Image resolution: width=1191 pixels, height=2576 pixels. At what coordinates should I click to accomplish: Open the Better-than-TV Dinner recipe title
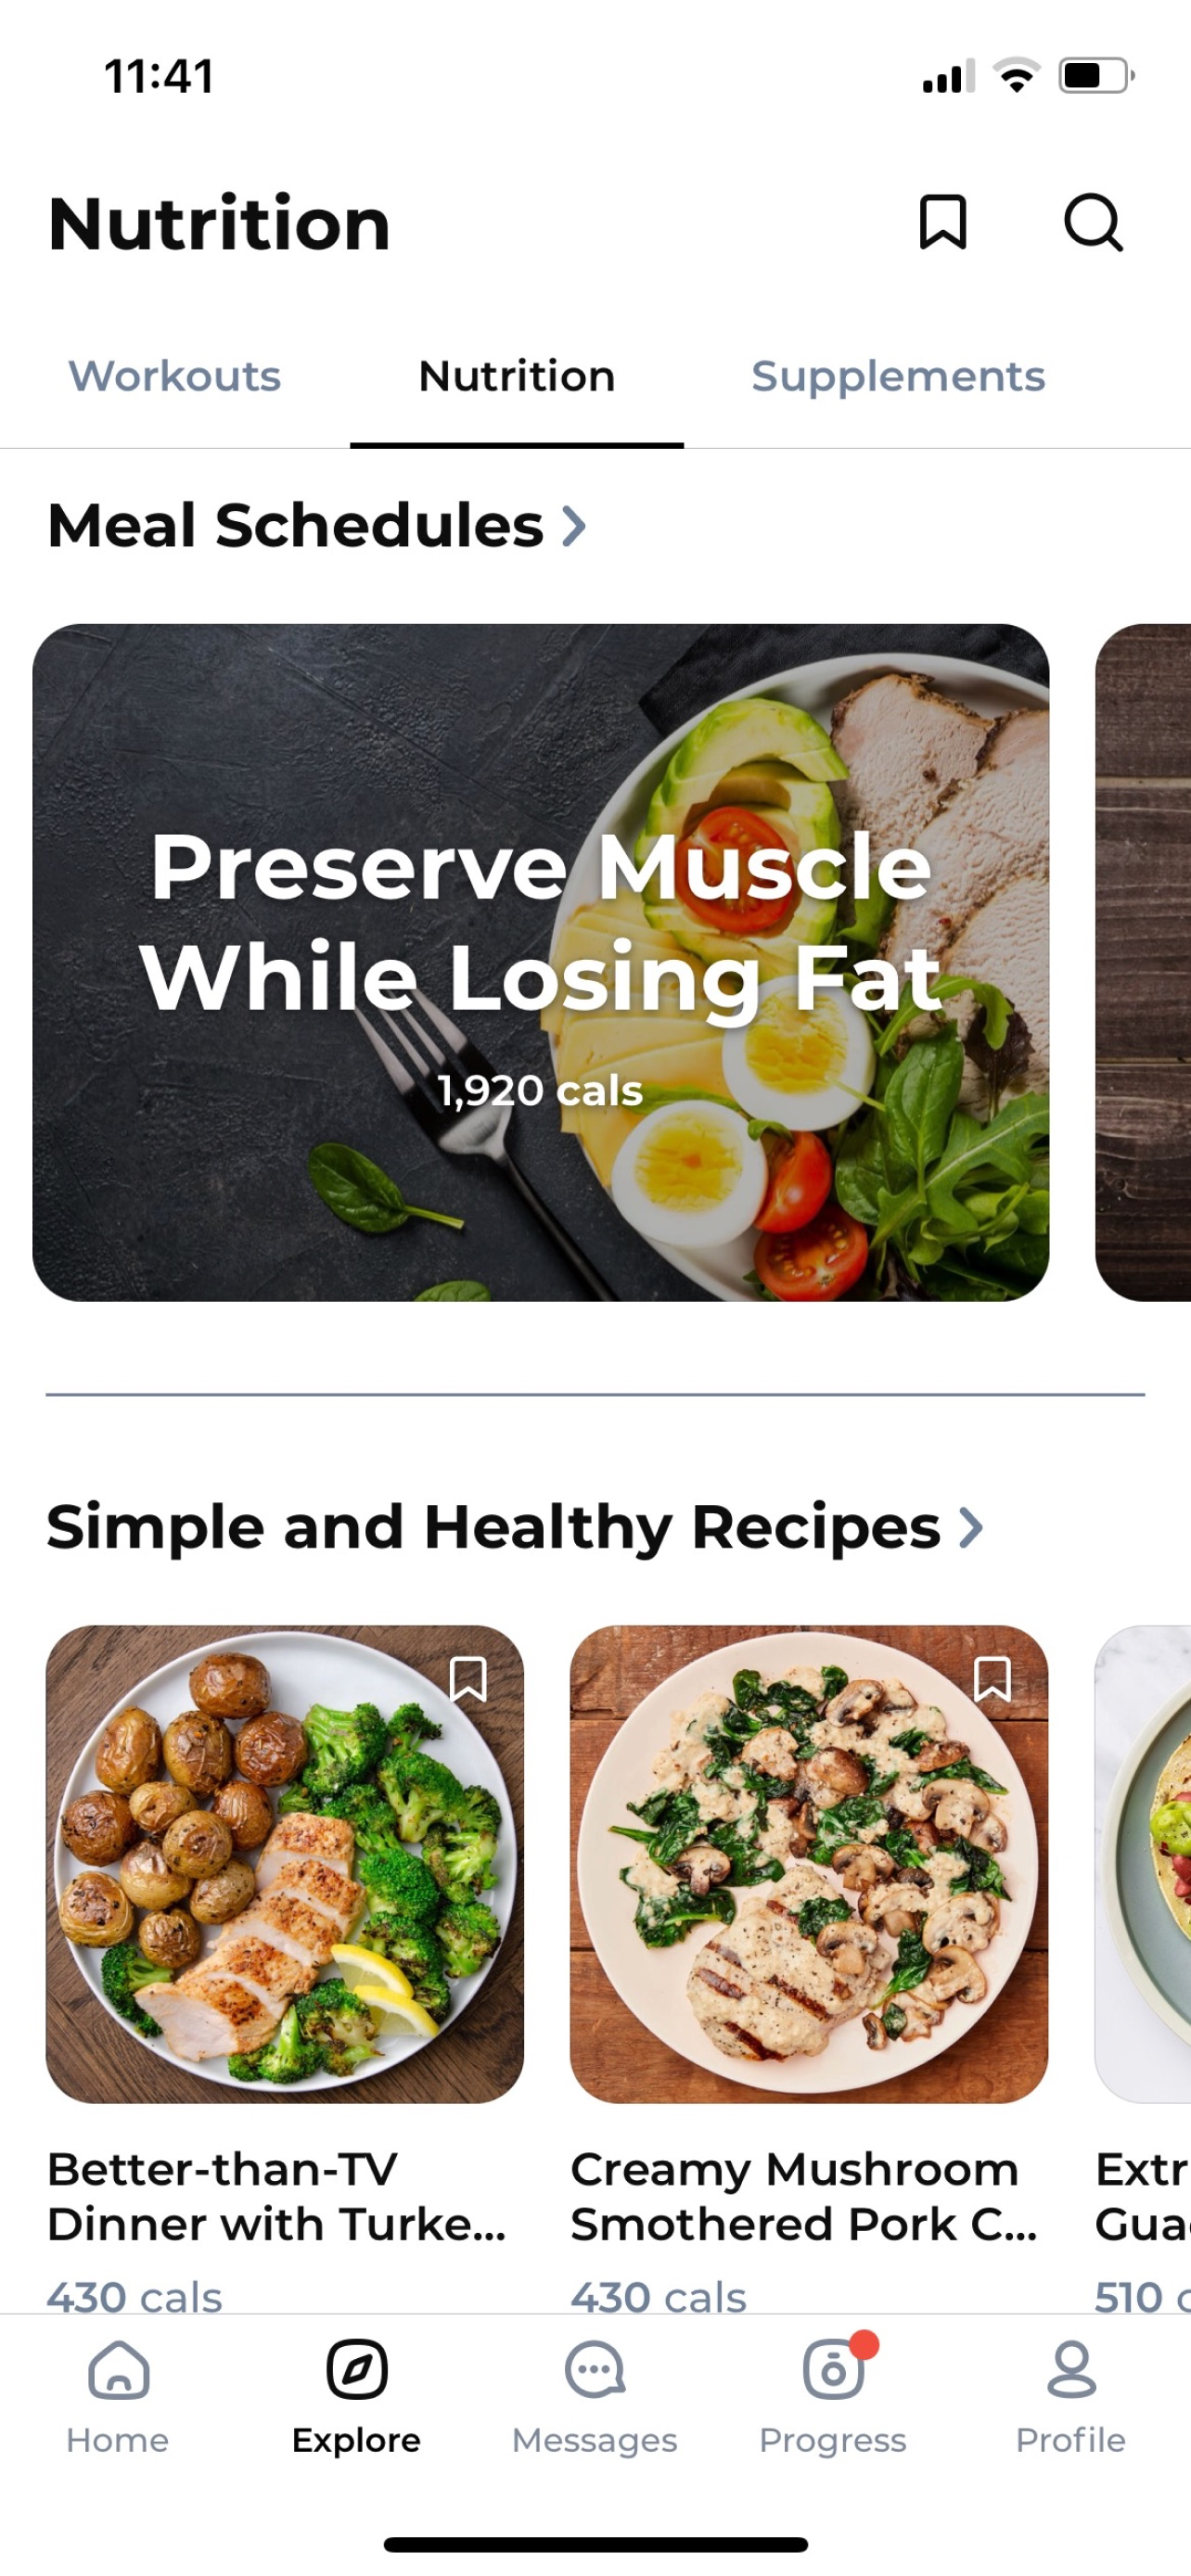click(x=277, y=2196)
